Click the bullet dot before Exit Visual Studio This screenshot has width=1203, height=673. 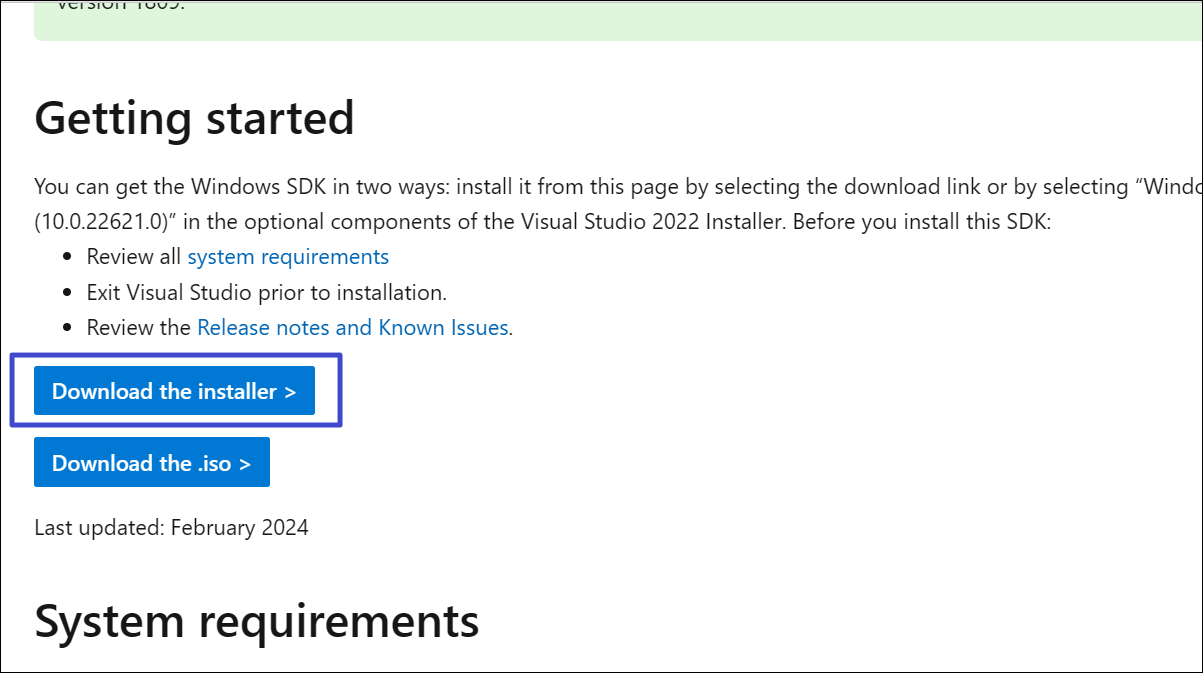67,293
